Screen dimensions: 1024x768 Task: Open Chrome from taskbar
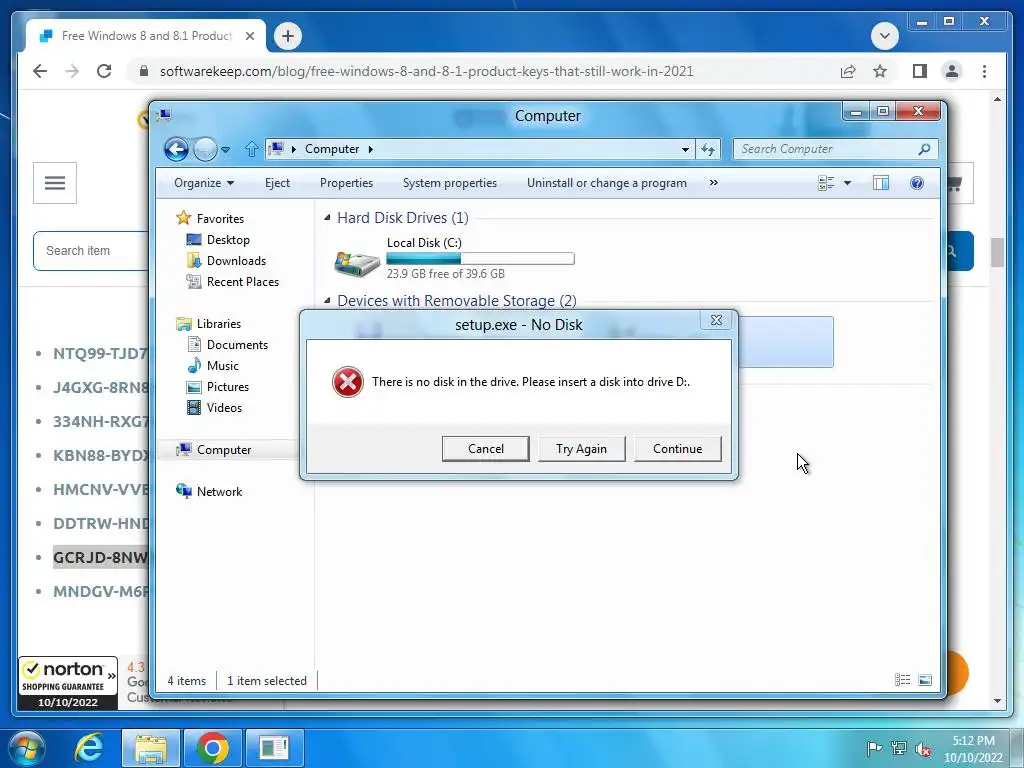tap(212, 748)
